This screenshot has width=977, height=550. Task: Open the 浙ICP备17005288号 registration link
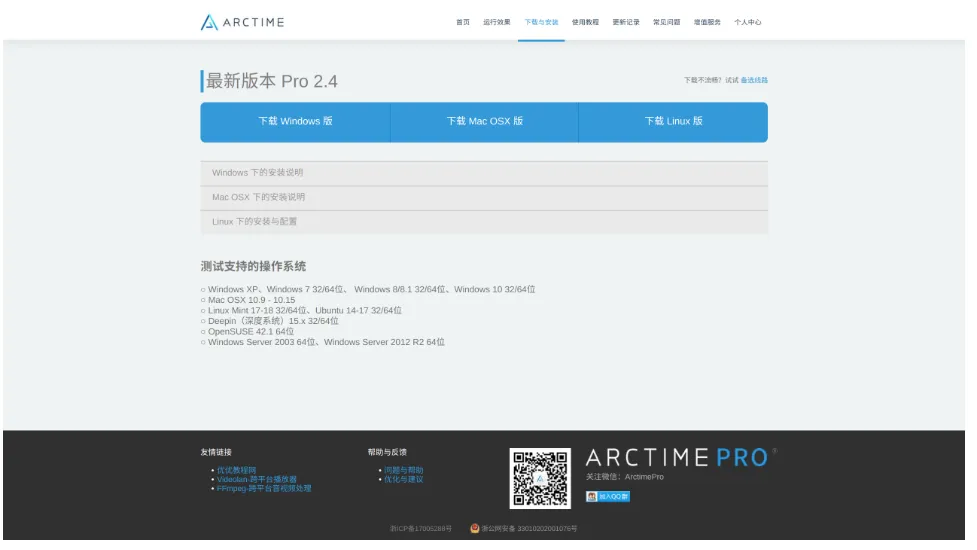[421, 529]
